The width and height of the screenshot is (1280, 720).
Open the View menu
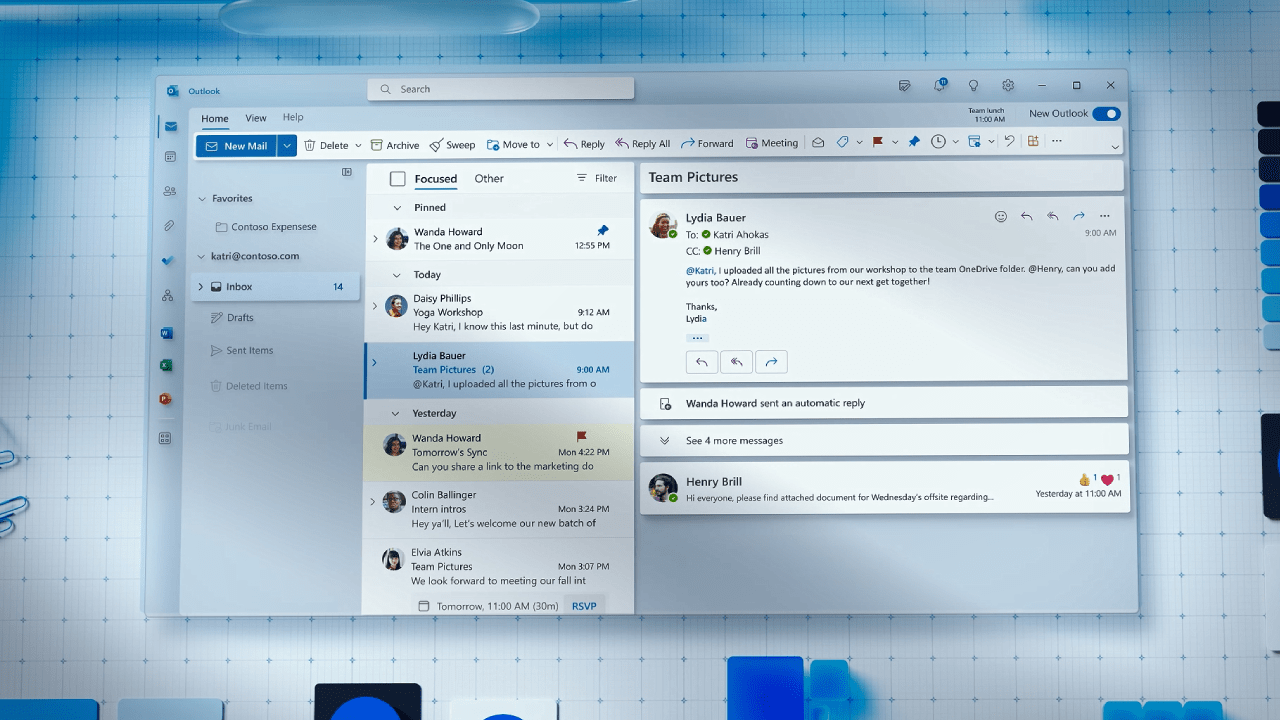(255, 117)
